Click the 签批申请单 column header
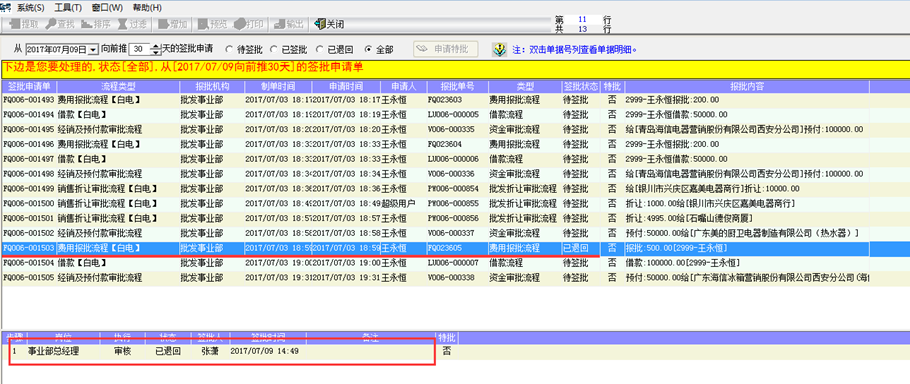The width and height of the screenshot is (910, 384). (29, 86)
